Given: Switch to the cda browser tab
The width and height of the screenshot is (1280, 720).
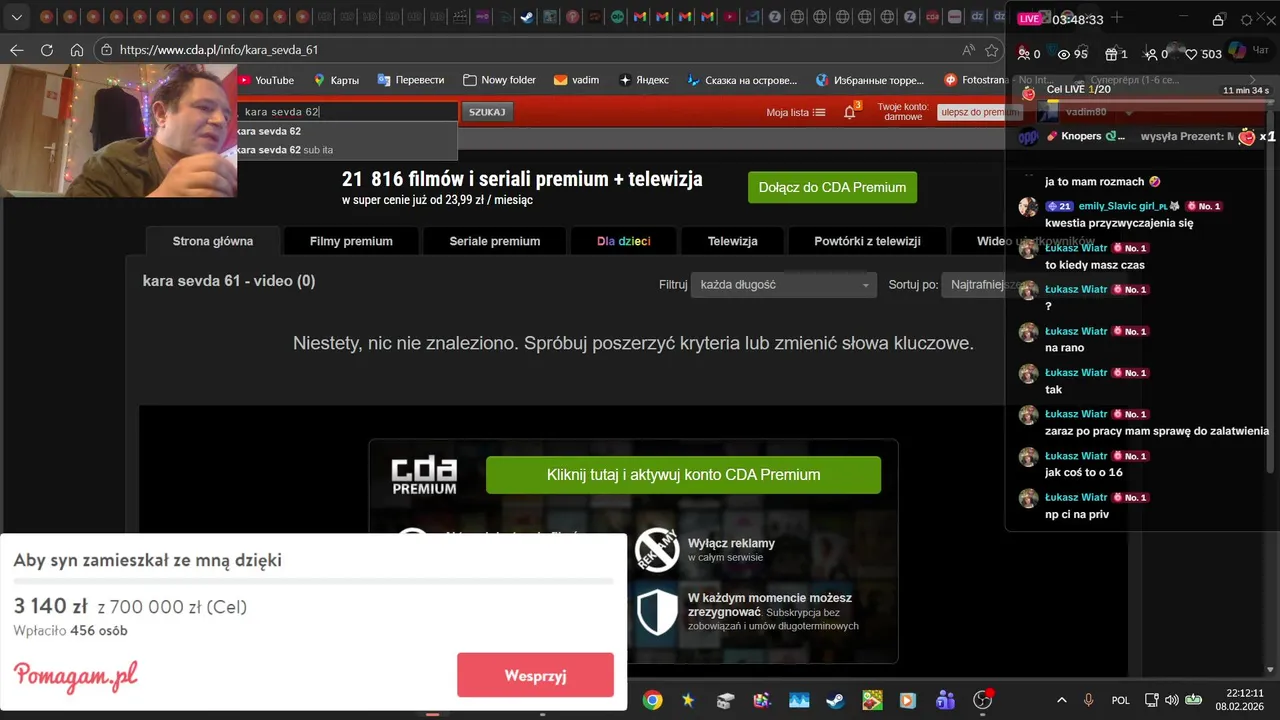Looking at the screenshot, I should [x=932, y=17].
